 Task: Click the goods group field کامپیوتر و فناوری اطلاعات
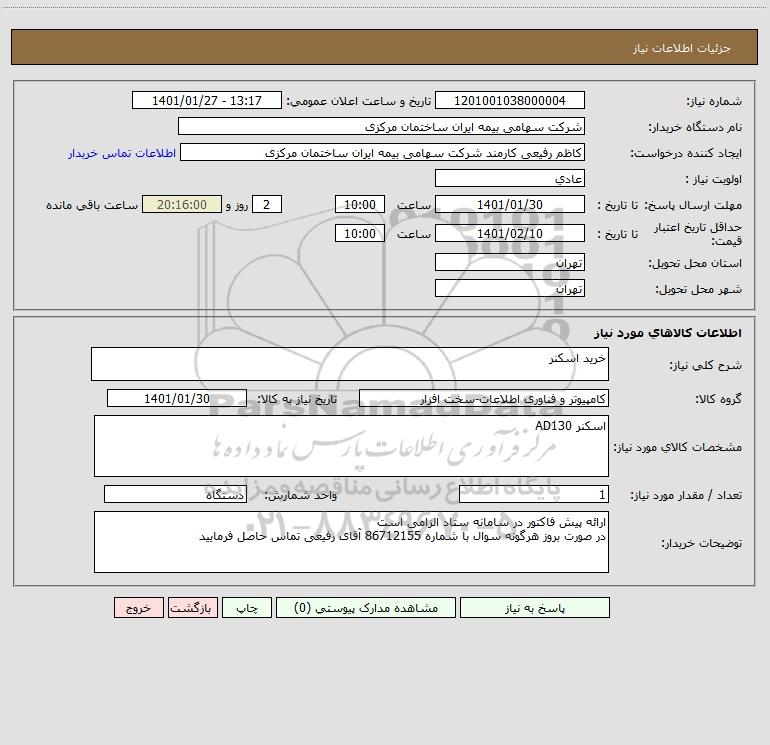[x=484, y=398]
